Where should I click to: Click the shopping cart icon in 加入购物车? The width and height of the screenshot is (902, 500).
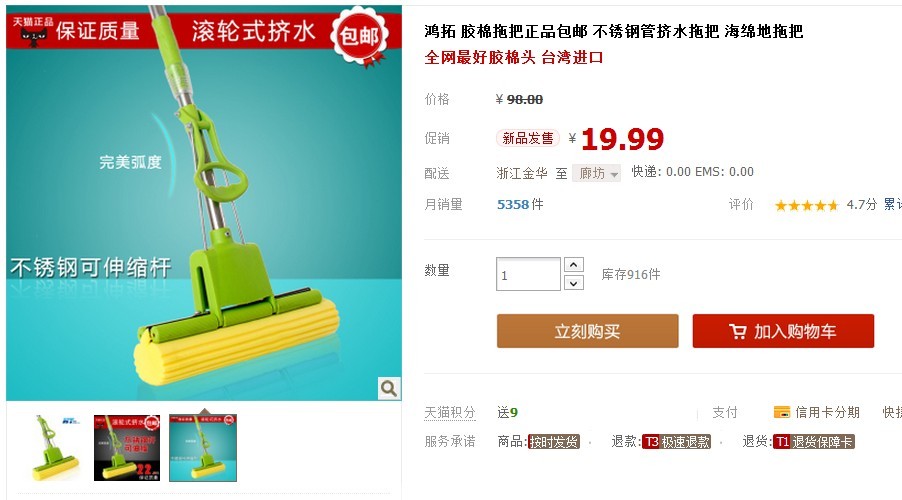tap(737, 331)
